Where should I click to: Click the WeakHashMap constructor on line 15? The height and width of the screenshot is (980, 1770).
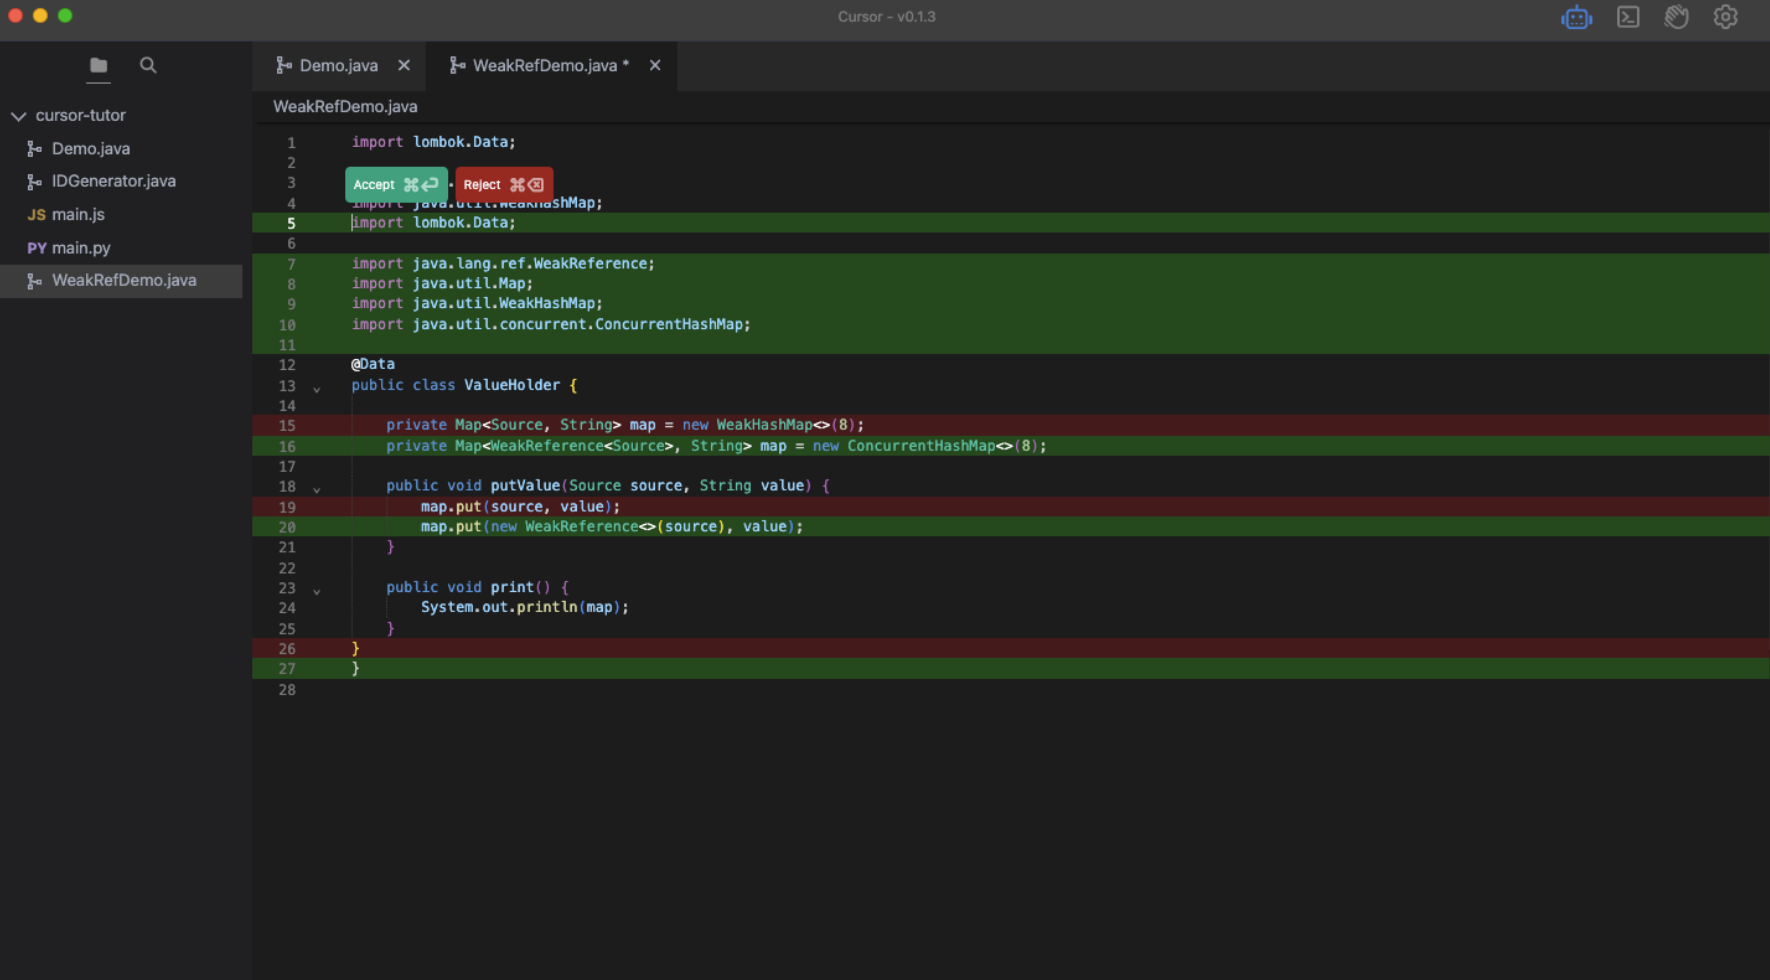(765, 425)
